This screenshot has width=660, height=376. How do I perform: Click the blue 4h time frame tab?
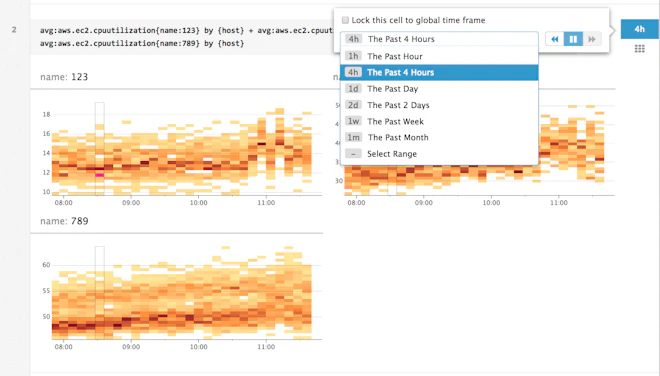640,29
